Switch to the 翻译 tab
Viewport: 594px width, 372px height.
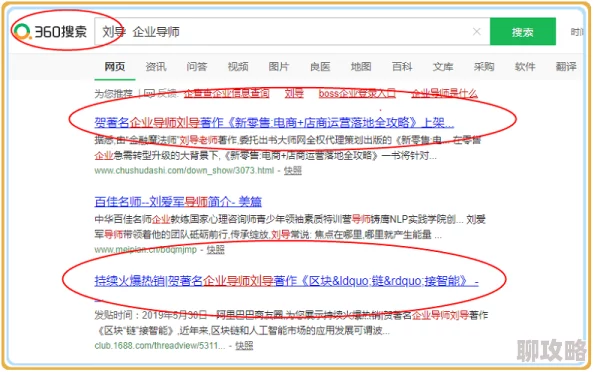pos(566,67)
